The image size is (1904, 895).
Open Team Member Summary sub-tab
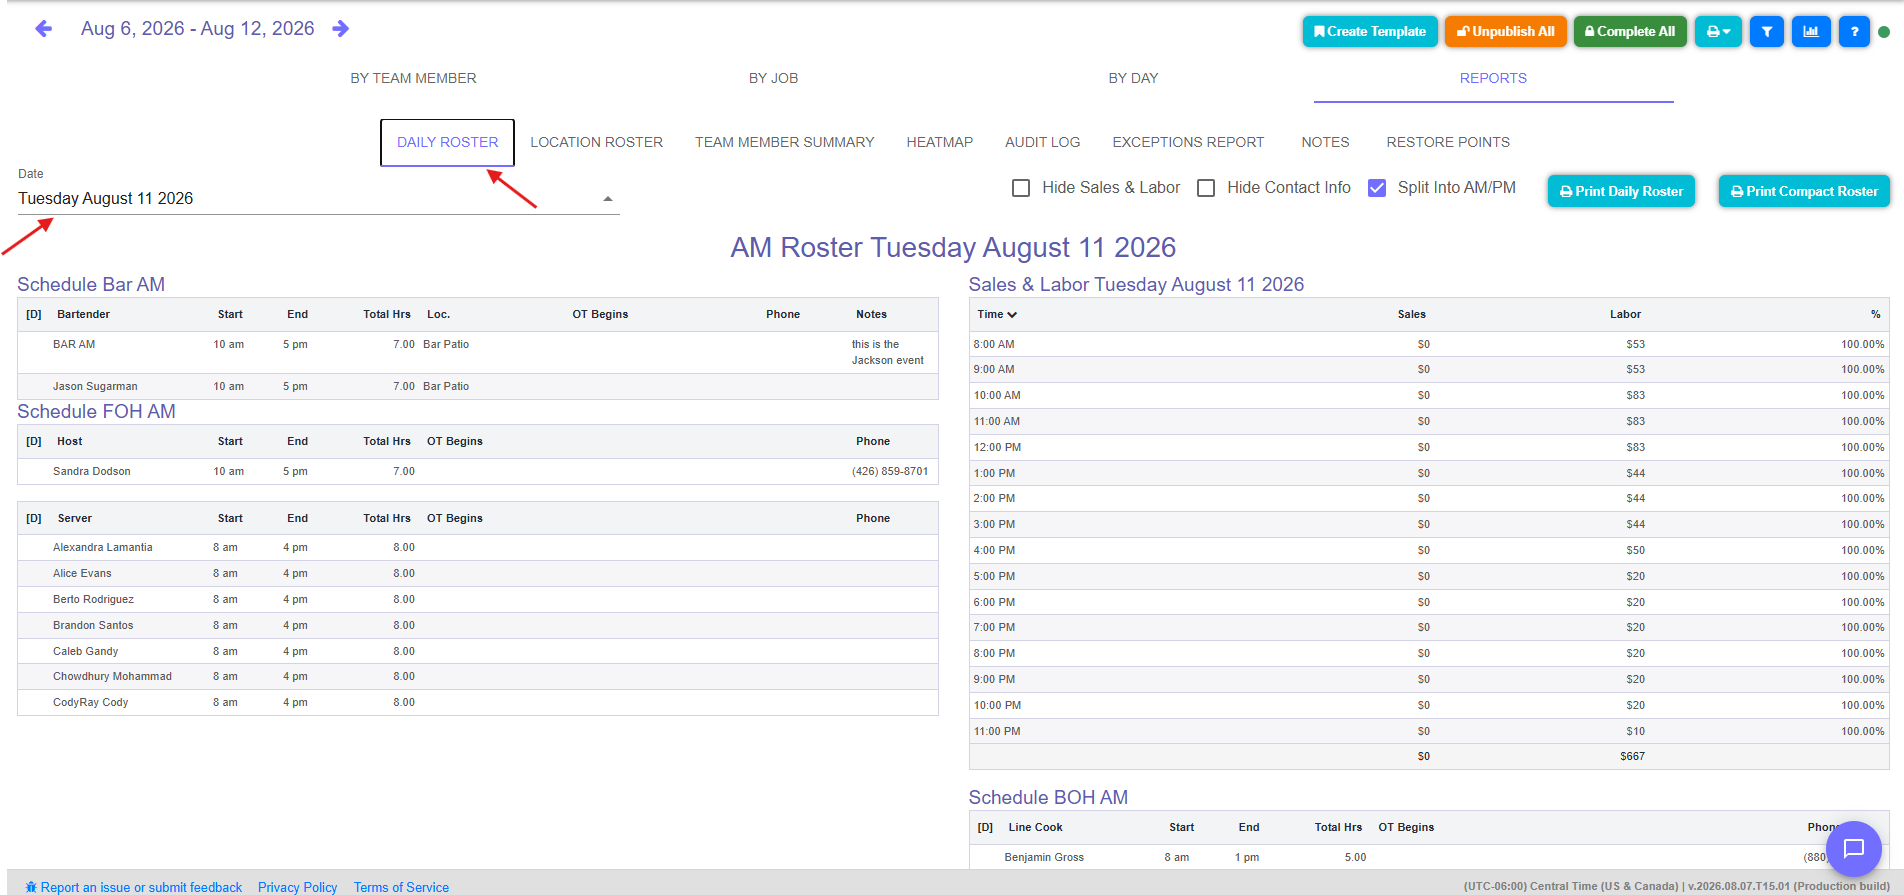coord(784,142)
